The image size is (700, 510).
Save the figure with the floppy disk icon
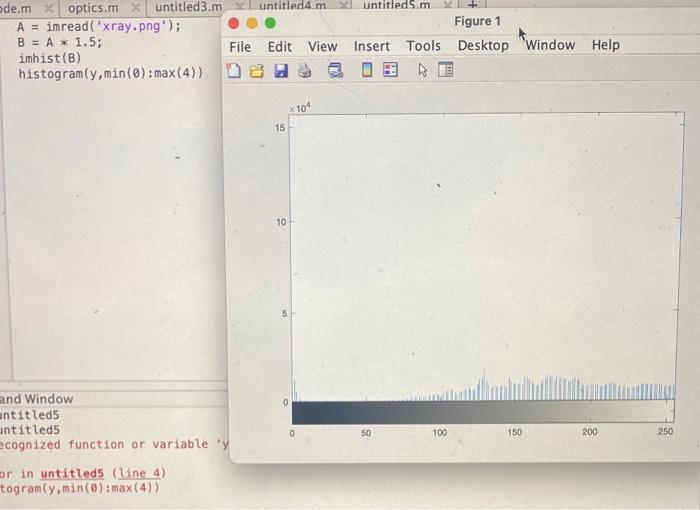point(281,71)
